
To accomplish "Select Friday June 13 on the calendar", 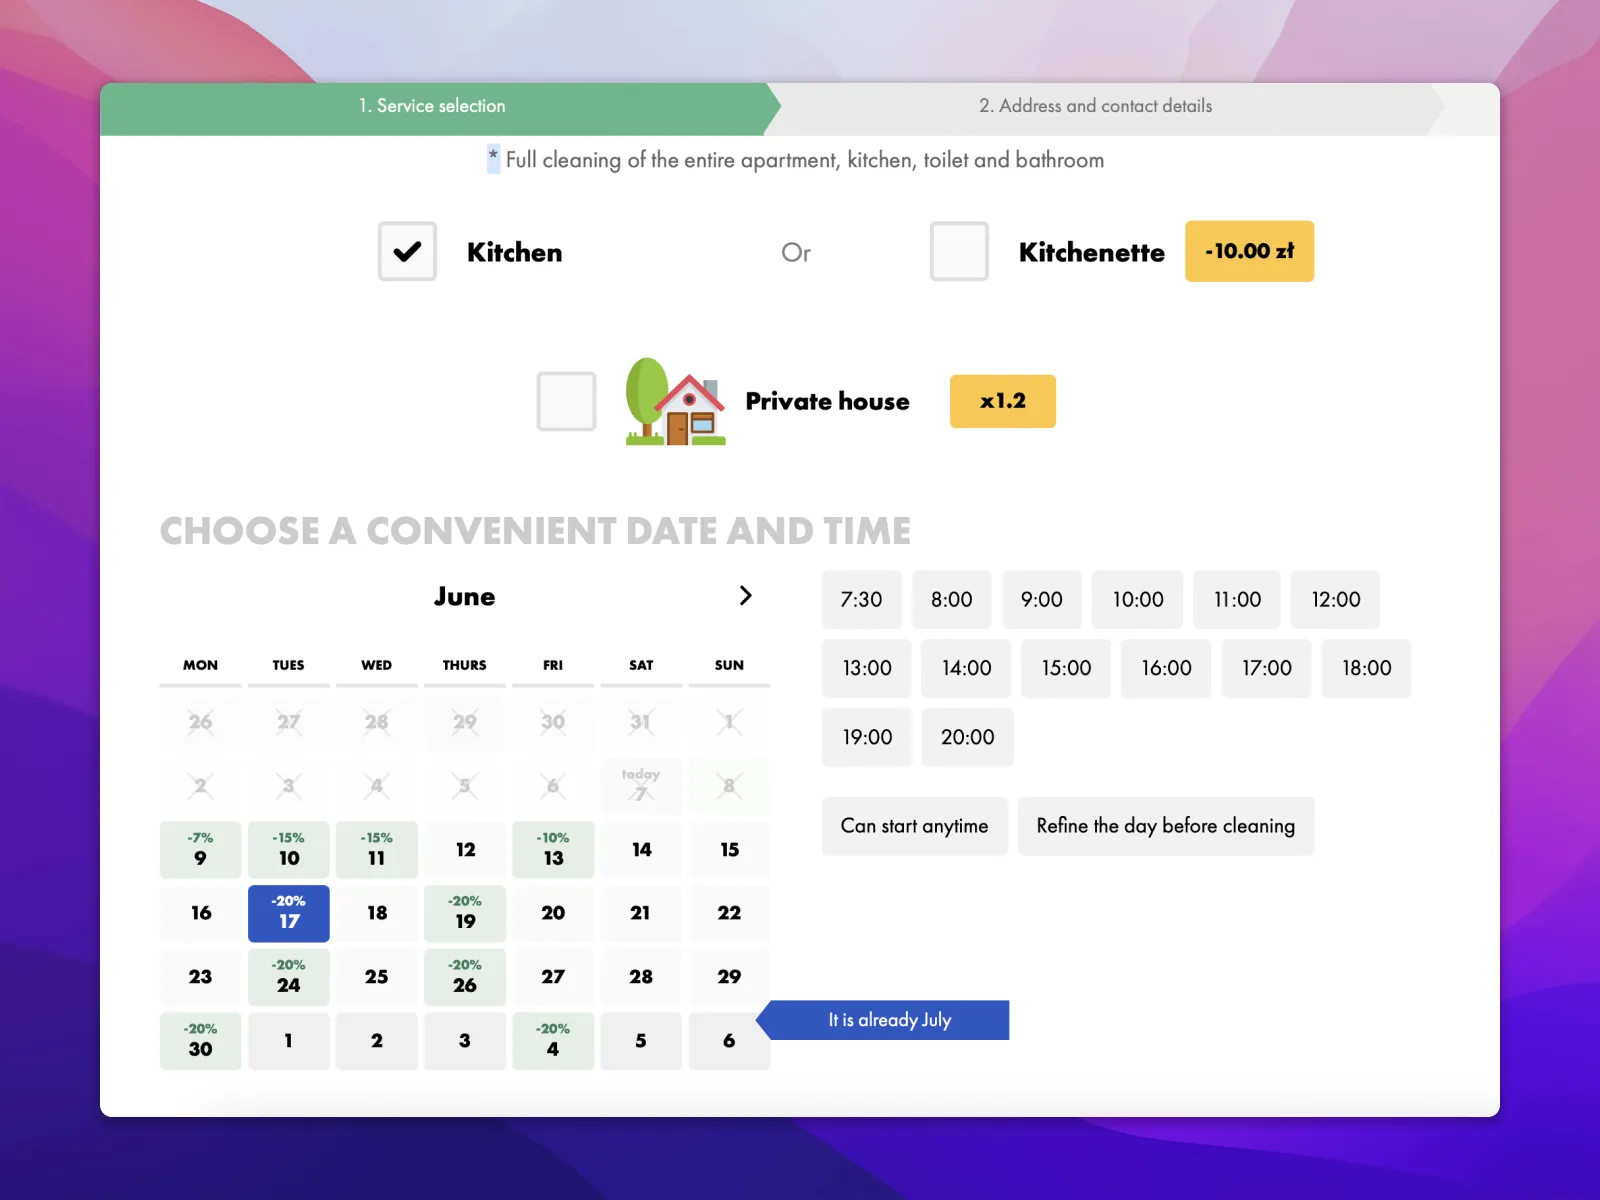I will click(553, 850).
